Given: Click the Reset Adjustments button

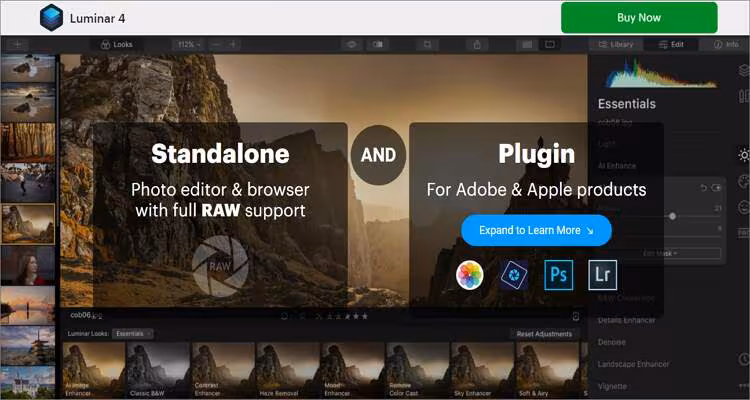Looking at the screenshot, I should [x=544, y=334].
